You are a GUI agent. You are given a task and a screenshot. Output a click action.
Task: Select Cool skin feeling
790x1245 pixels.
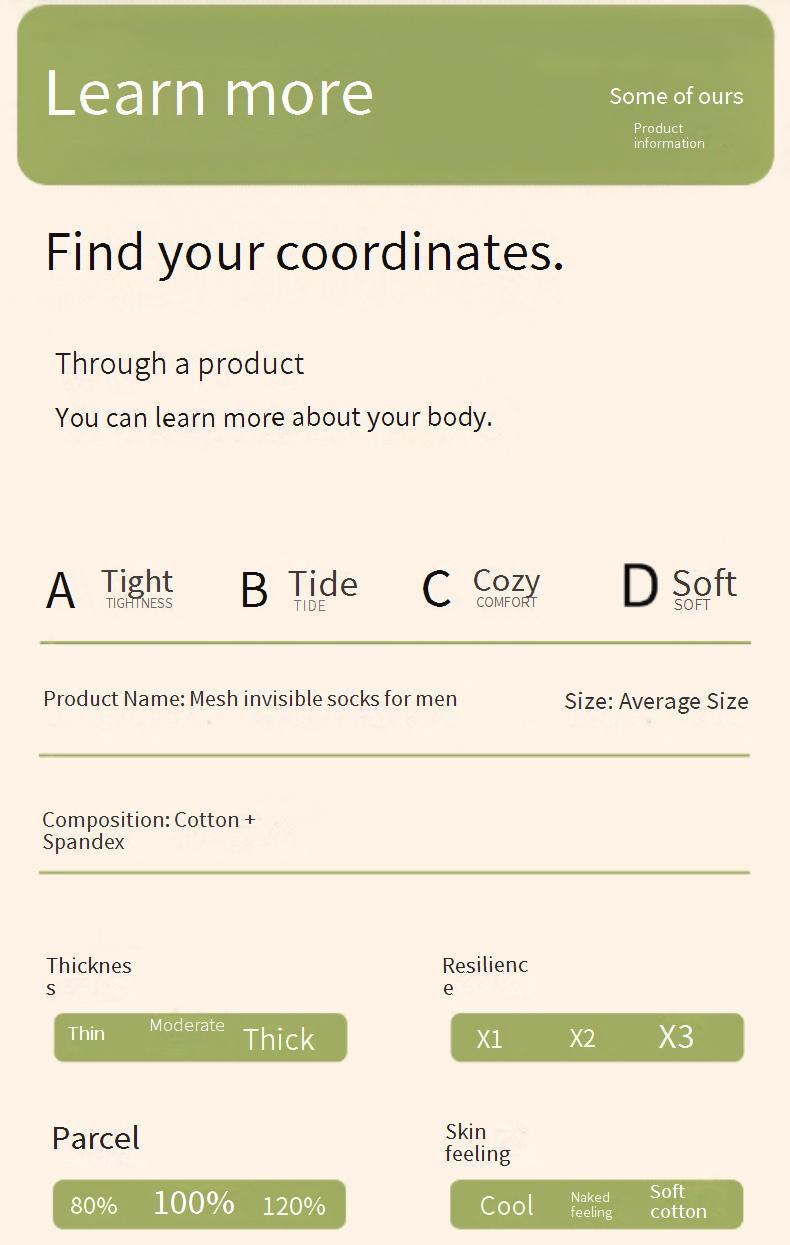tap(507, 1206)
